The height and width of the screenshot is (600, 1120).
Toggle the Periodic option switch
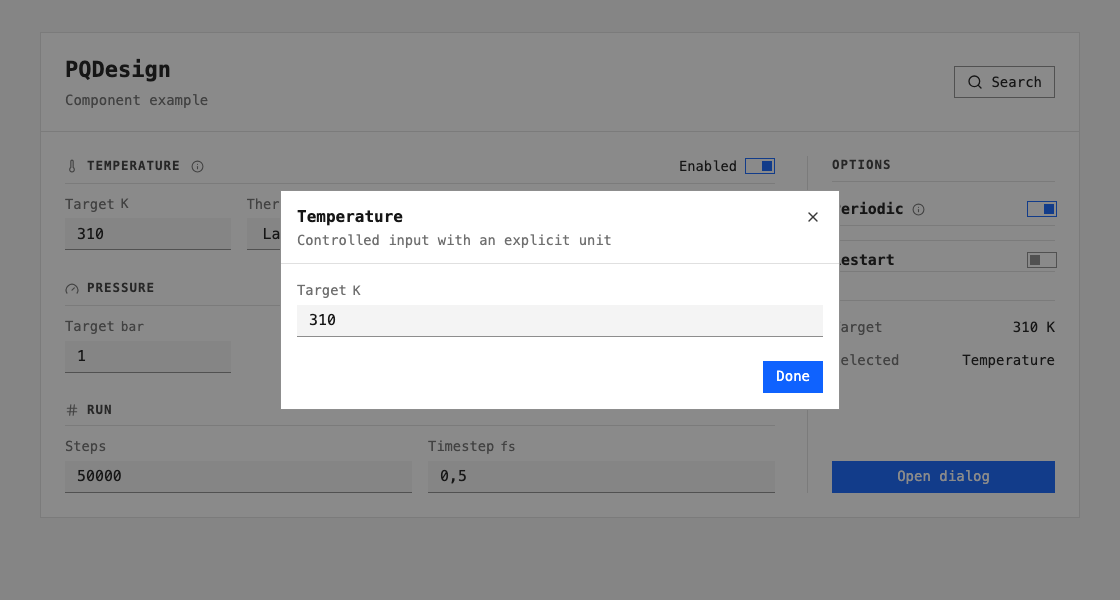click(1041, 209)
